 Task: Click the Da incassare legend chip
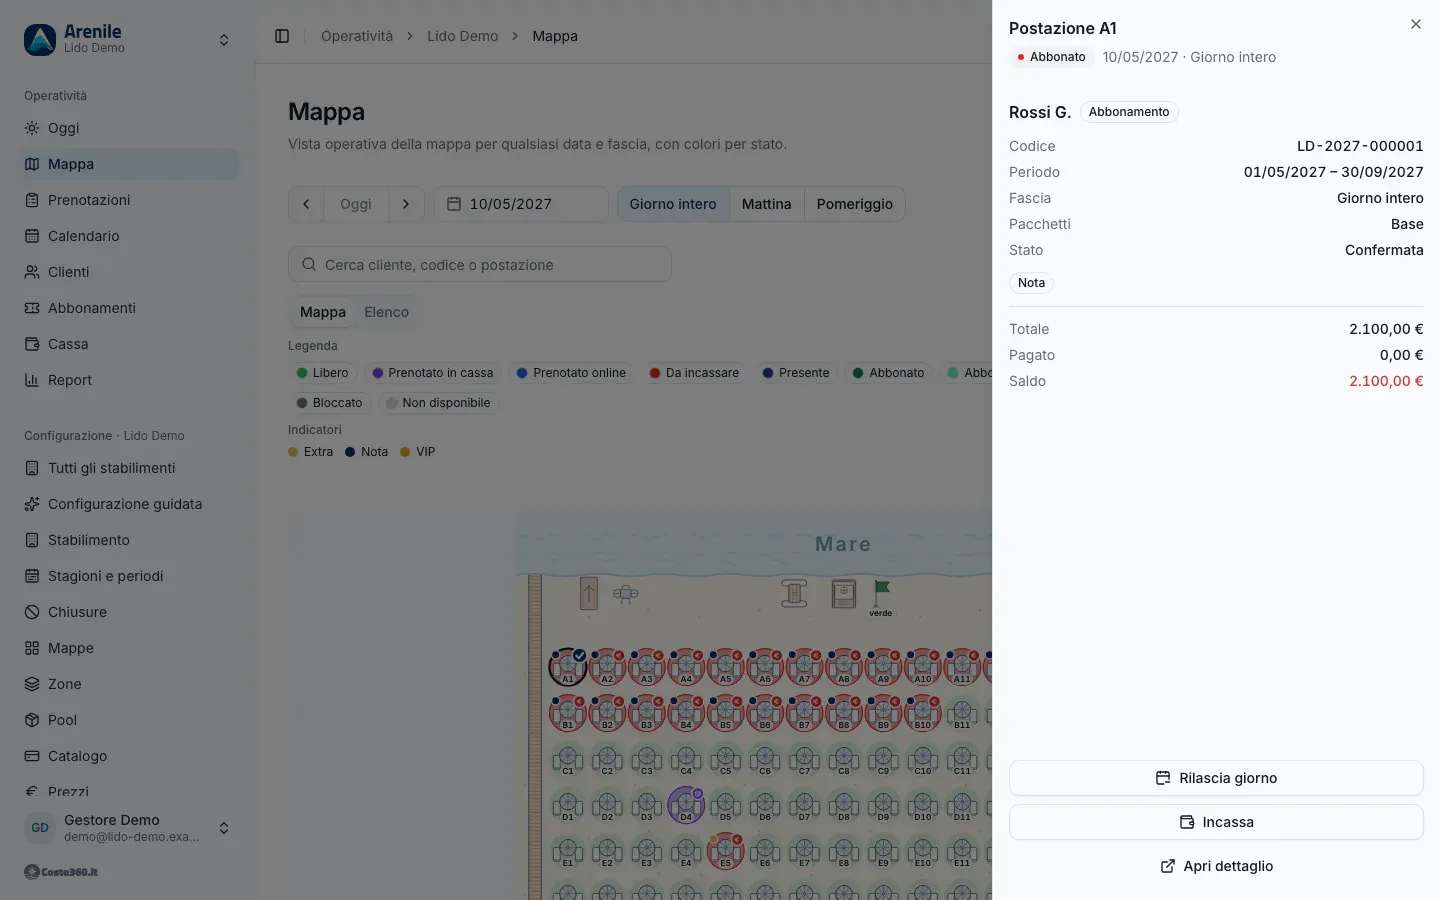tap(694, 373)
